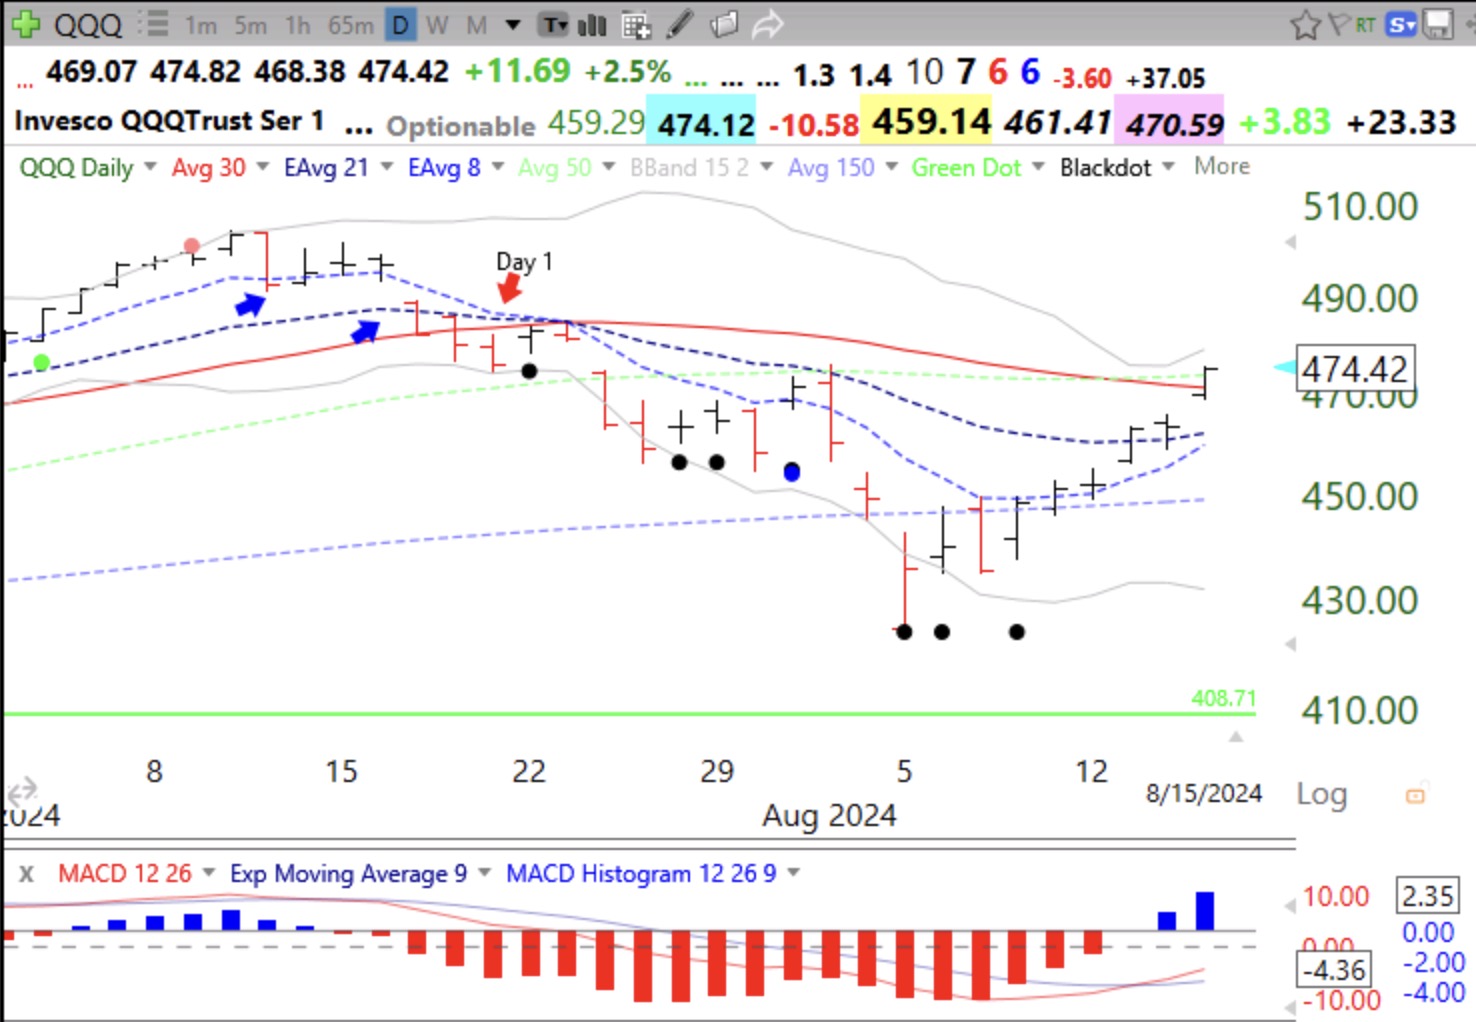Open the S scan dropdown button
The width and height of the screenshot is (1476, 1022).
(x=1401, y=24)
